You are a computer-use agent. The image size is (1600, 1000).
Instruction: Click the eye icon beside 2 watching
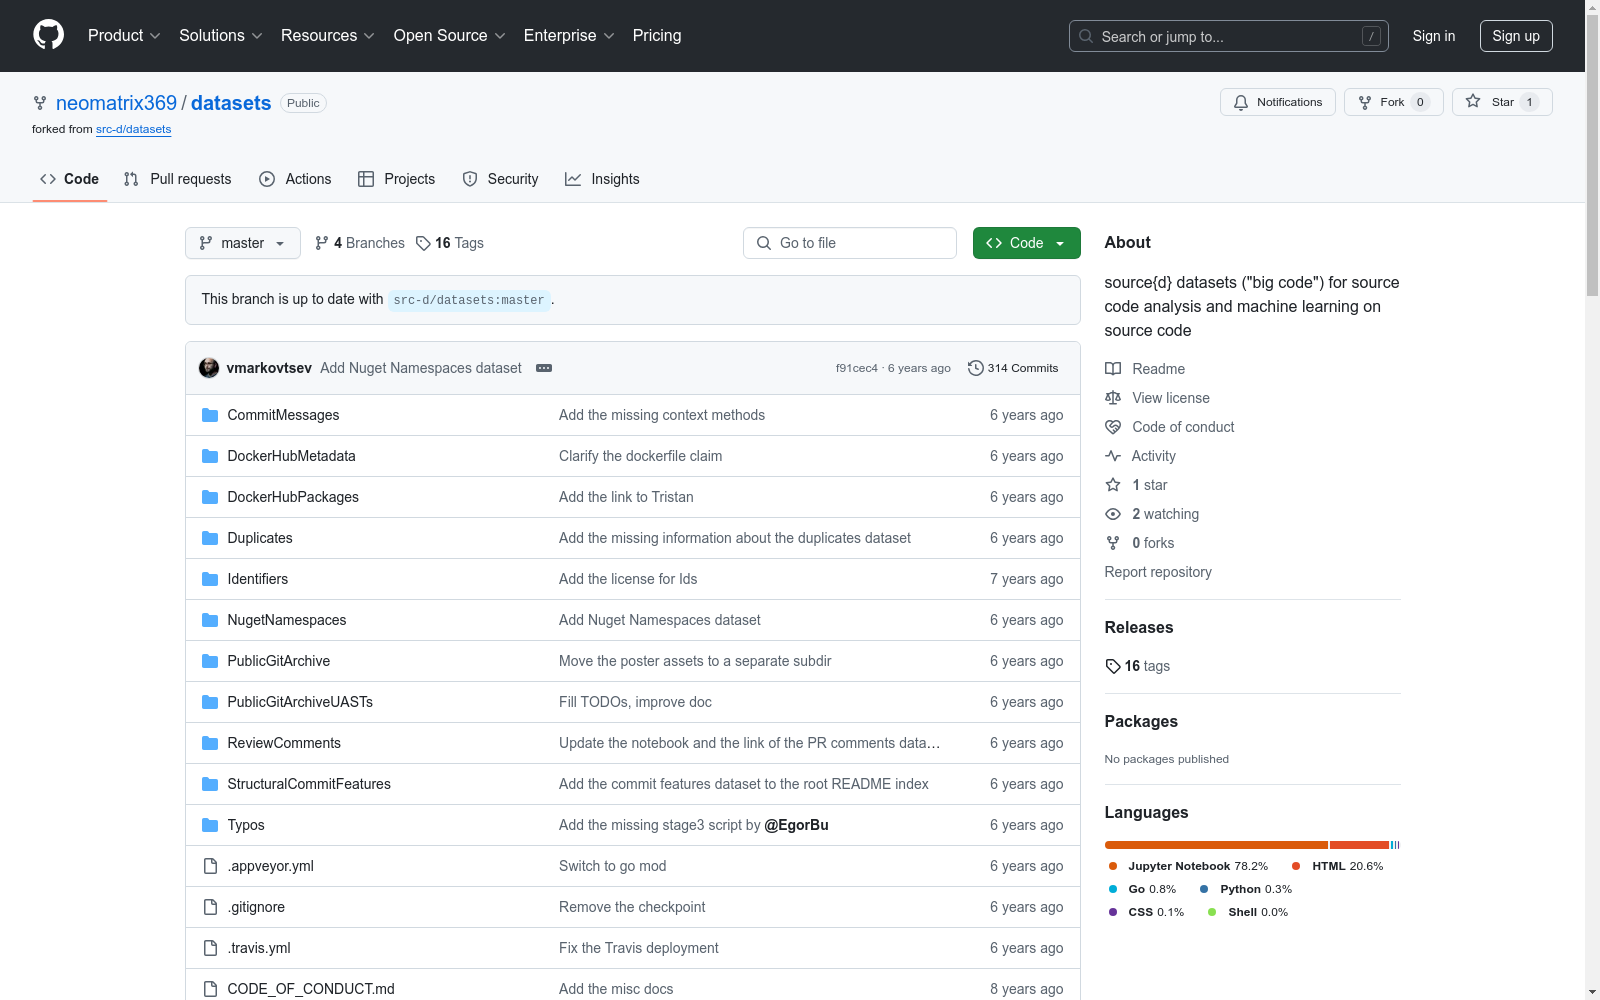(x=1113, y=514)
